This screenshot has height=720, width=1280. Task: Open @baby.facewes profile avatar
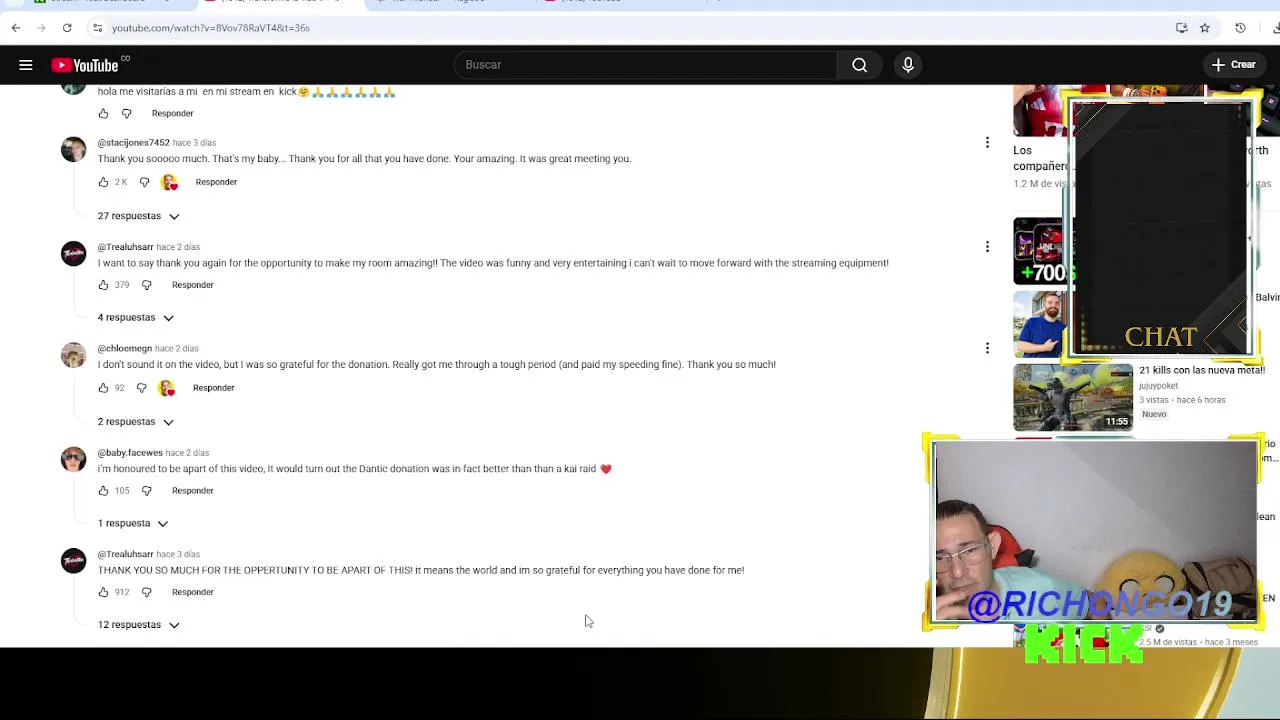pyautogui.click(x=74, y=460)
